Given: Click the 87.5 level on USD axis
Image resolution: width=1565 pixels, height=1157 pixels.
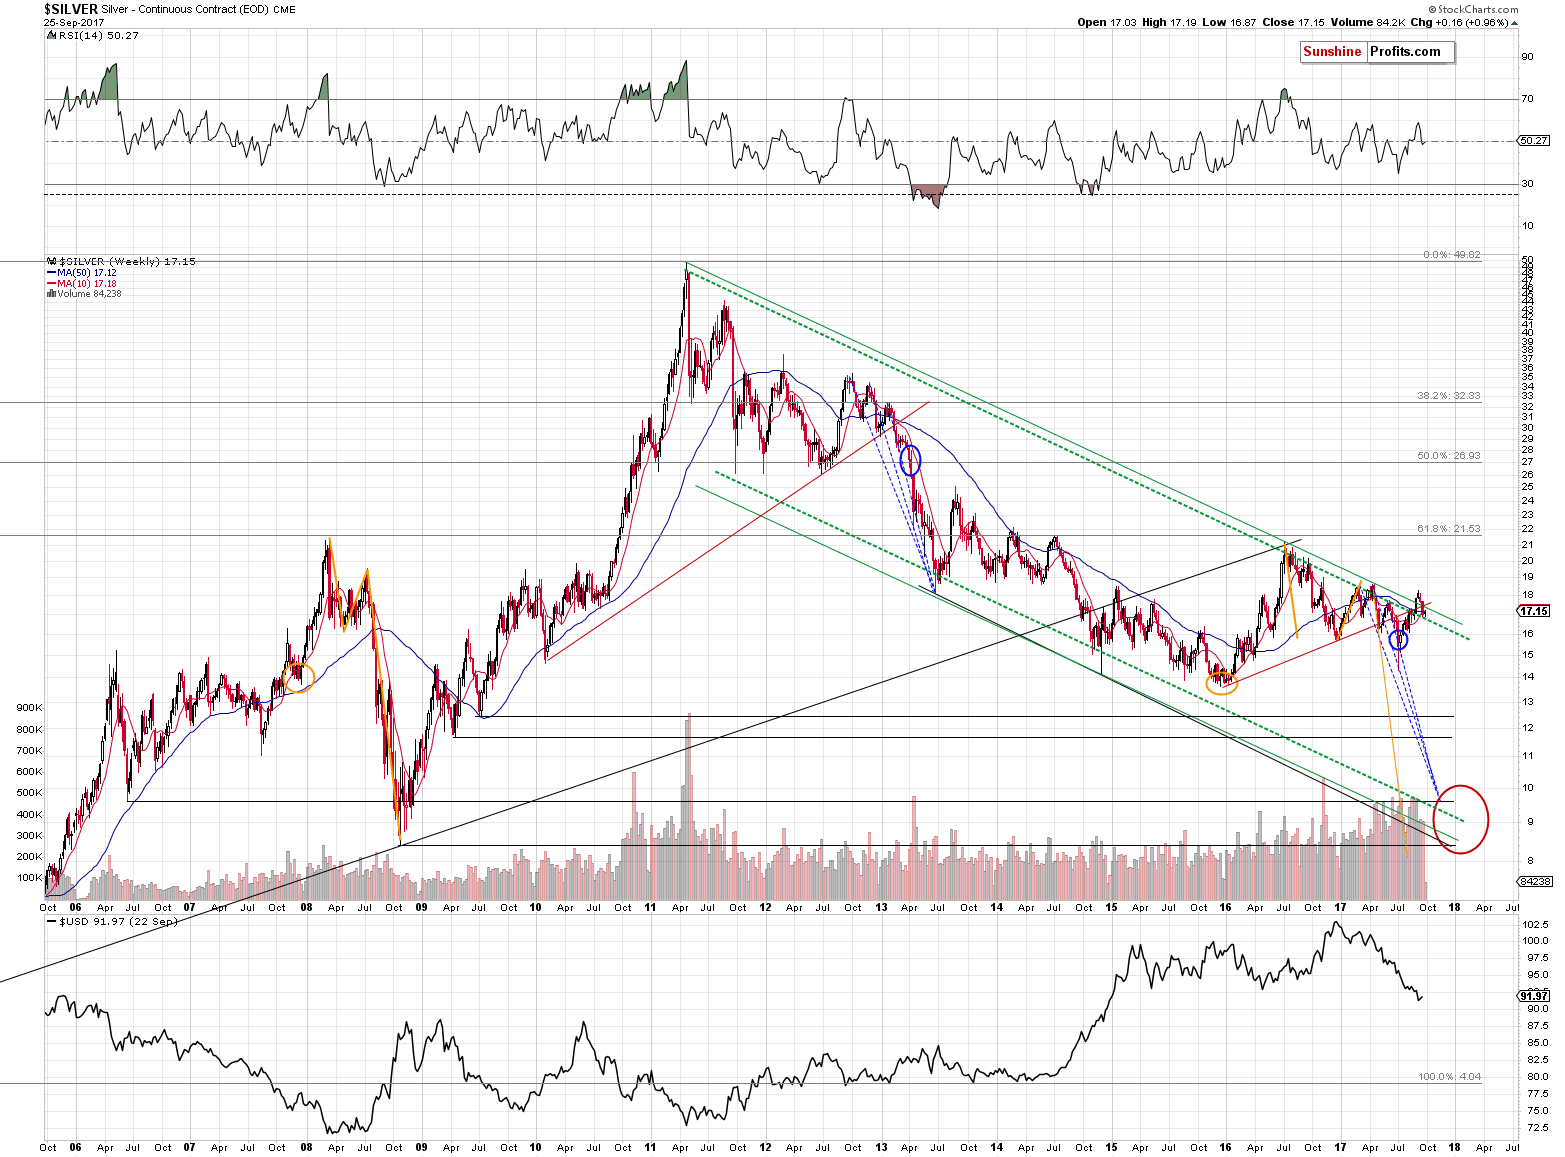Looking at the screenshot, I should tap(1535, 1027).
